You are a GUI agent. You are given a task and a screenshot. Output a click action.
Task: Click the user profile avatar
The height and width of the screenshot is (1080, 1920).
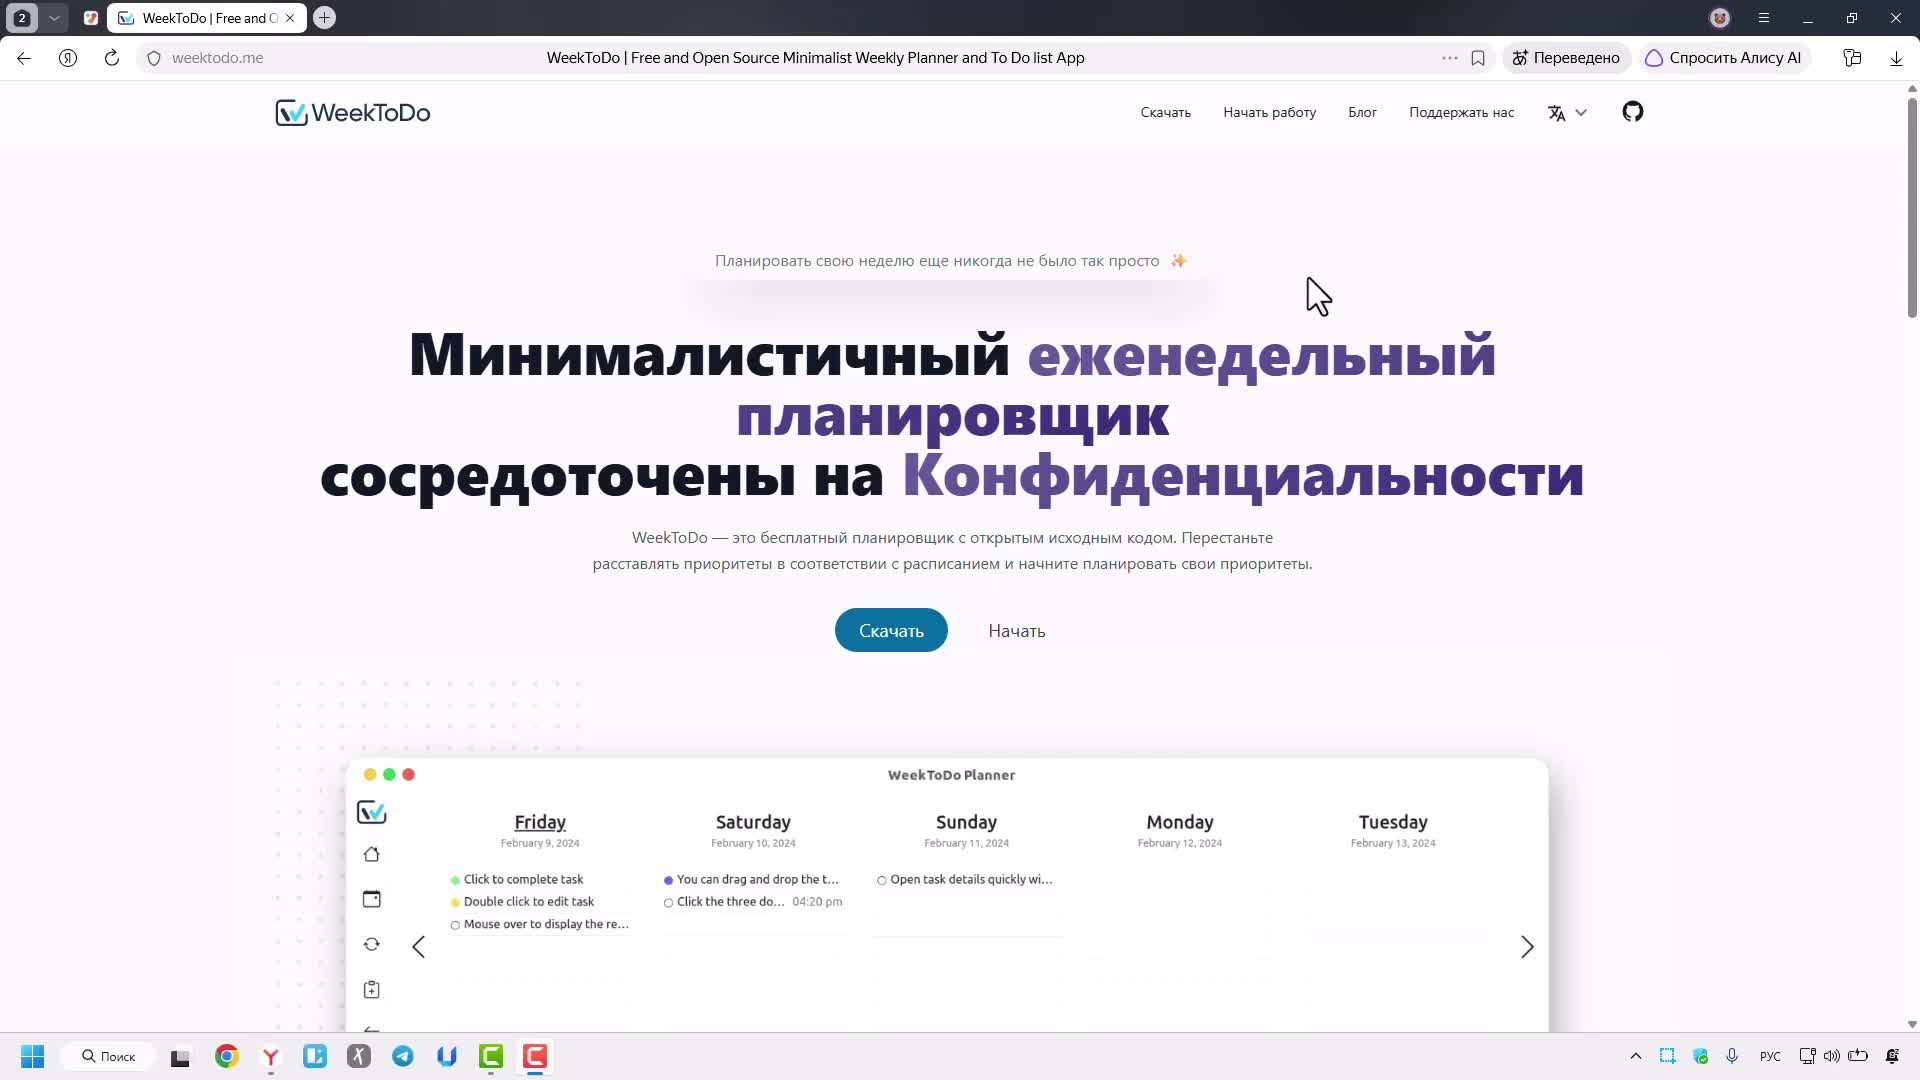(x=1720, y=18)
